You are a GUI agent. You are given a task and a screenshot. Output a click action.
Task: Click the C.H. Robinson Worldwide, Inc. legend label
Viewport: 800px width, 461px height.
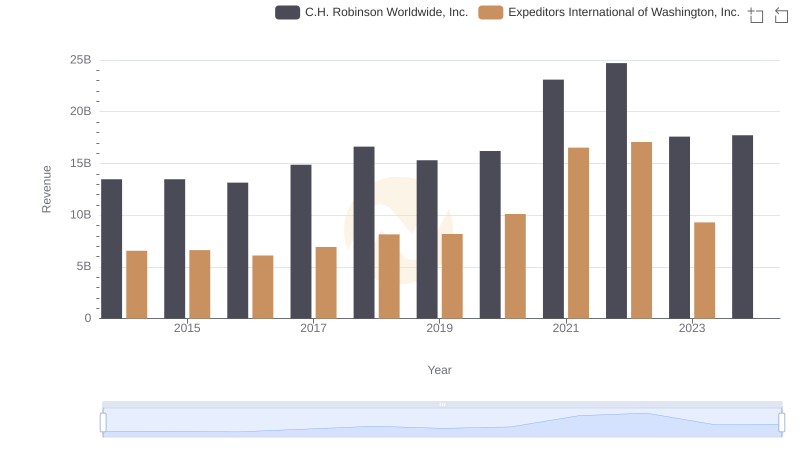click(386, 12)
